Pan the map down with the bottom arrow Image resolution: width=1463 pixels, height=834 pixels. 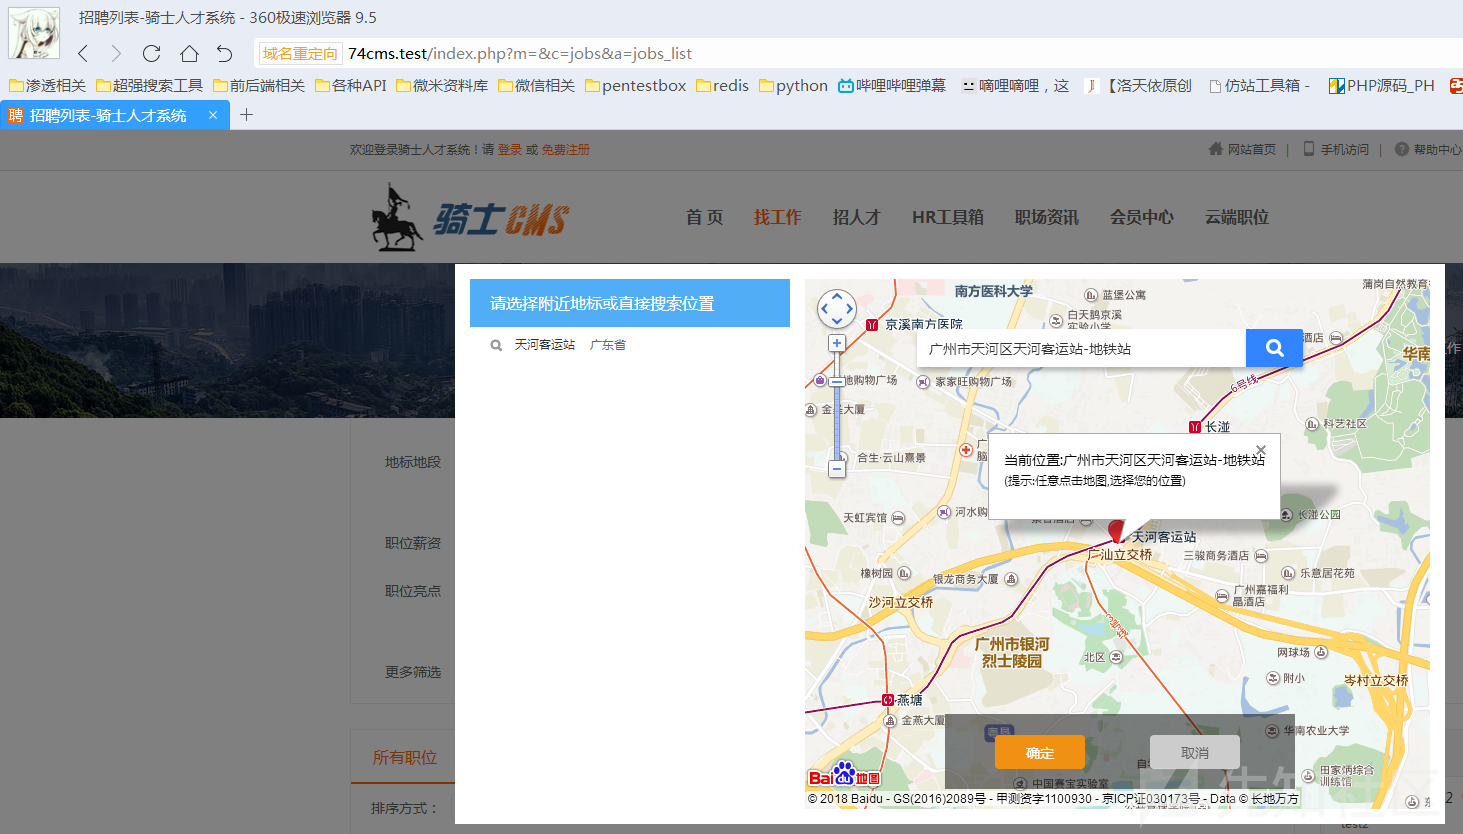pyautogui.click(x=837, y=321)
